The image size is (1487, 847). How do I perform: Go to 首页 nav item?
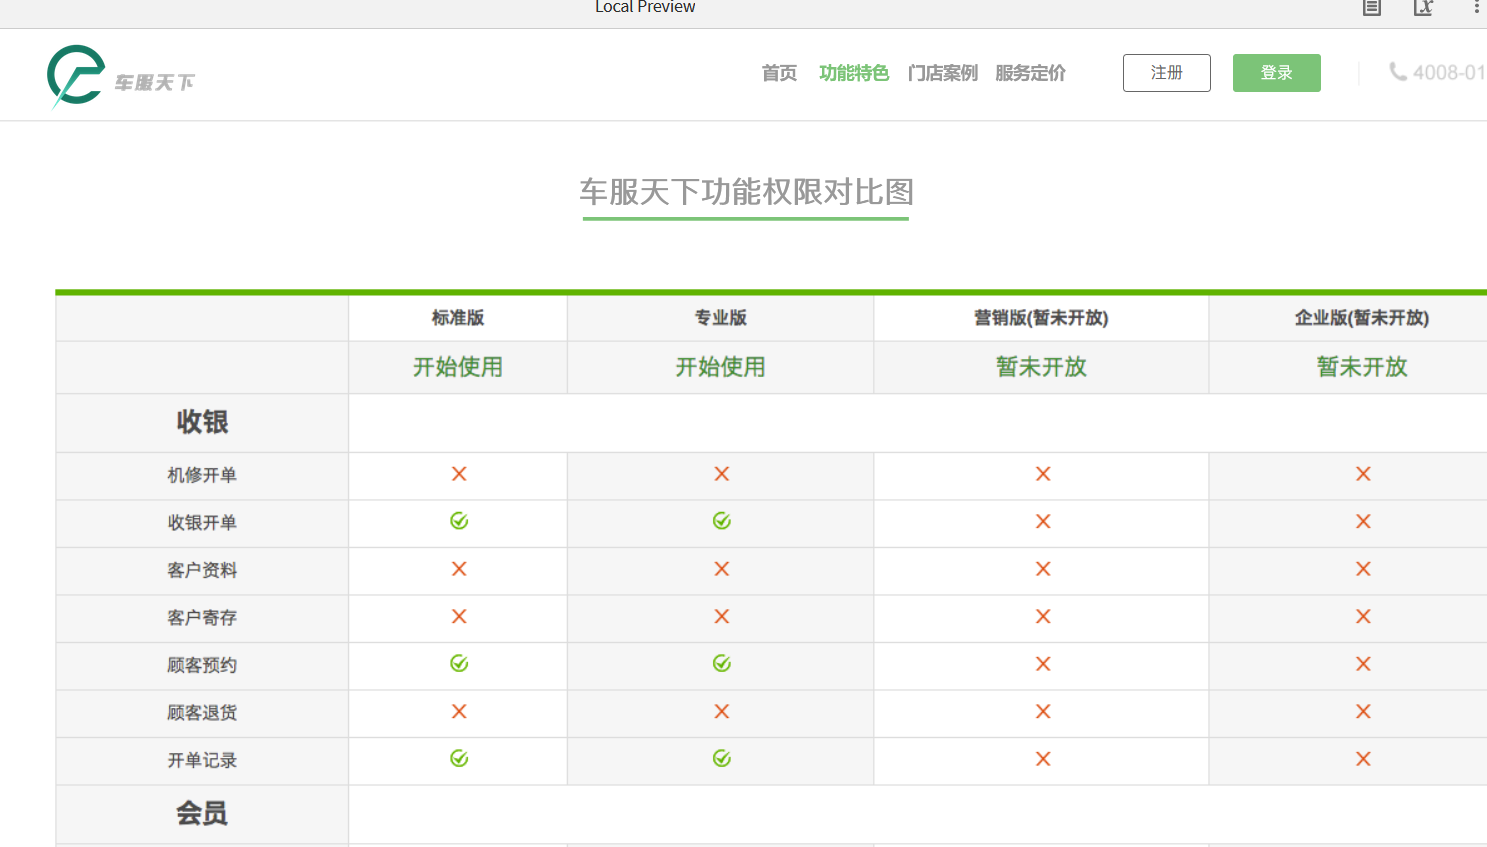pyautogui.click(x=779, y=73)
